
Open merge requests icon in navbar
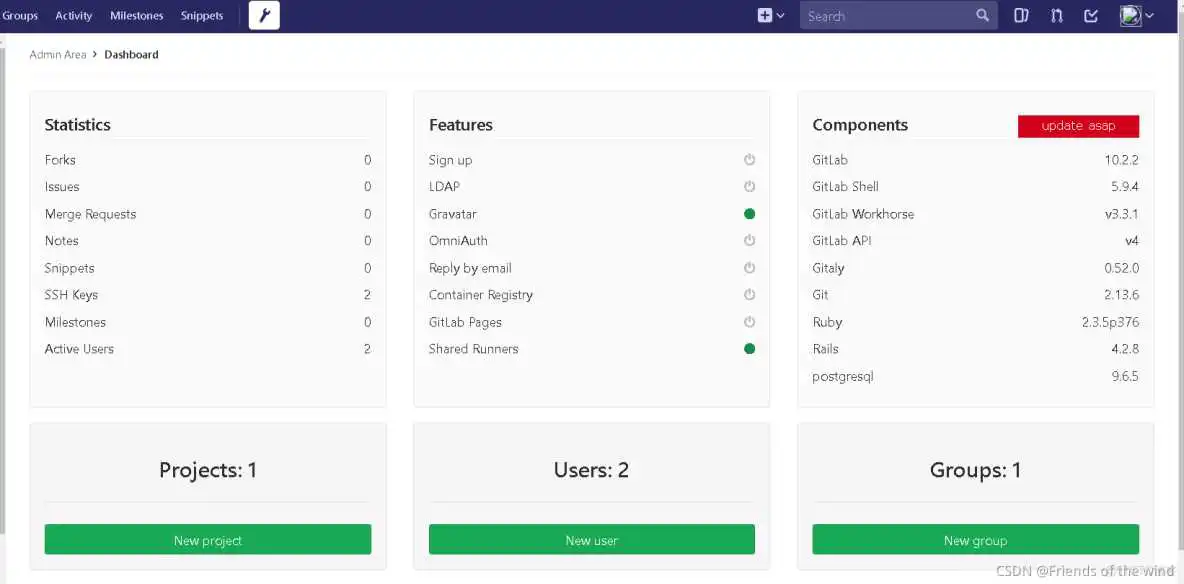tap(1056, 16)
